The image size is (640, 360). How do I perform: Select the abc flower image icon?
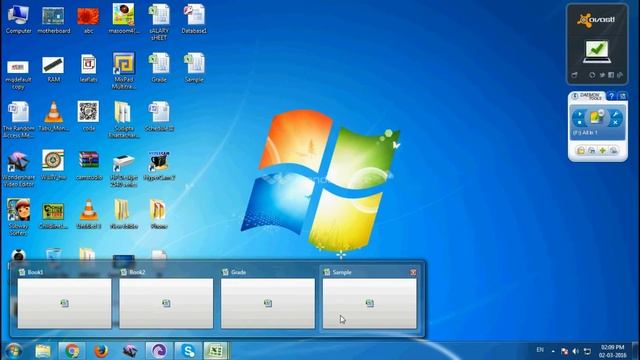(x=88, y=20)
